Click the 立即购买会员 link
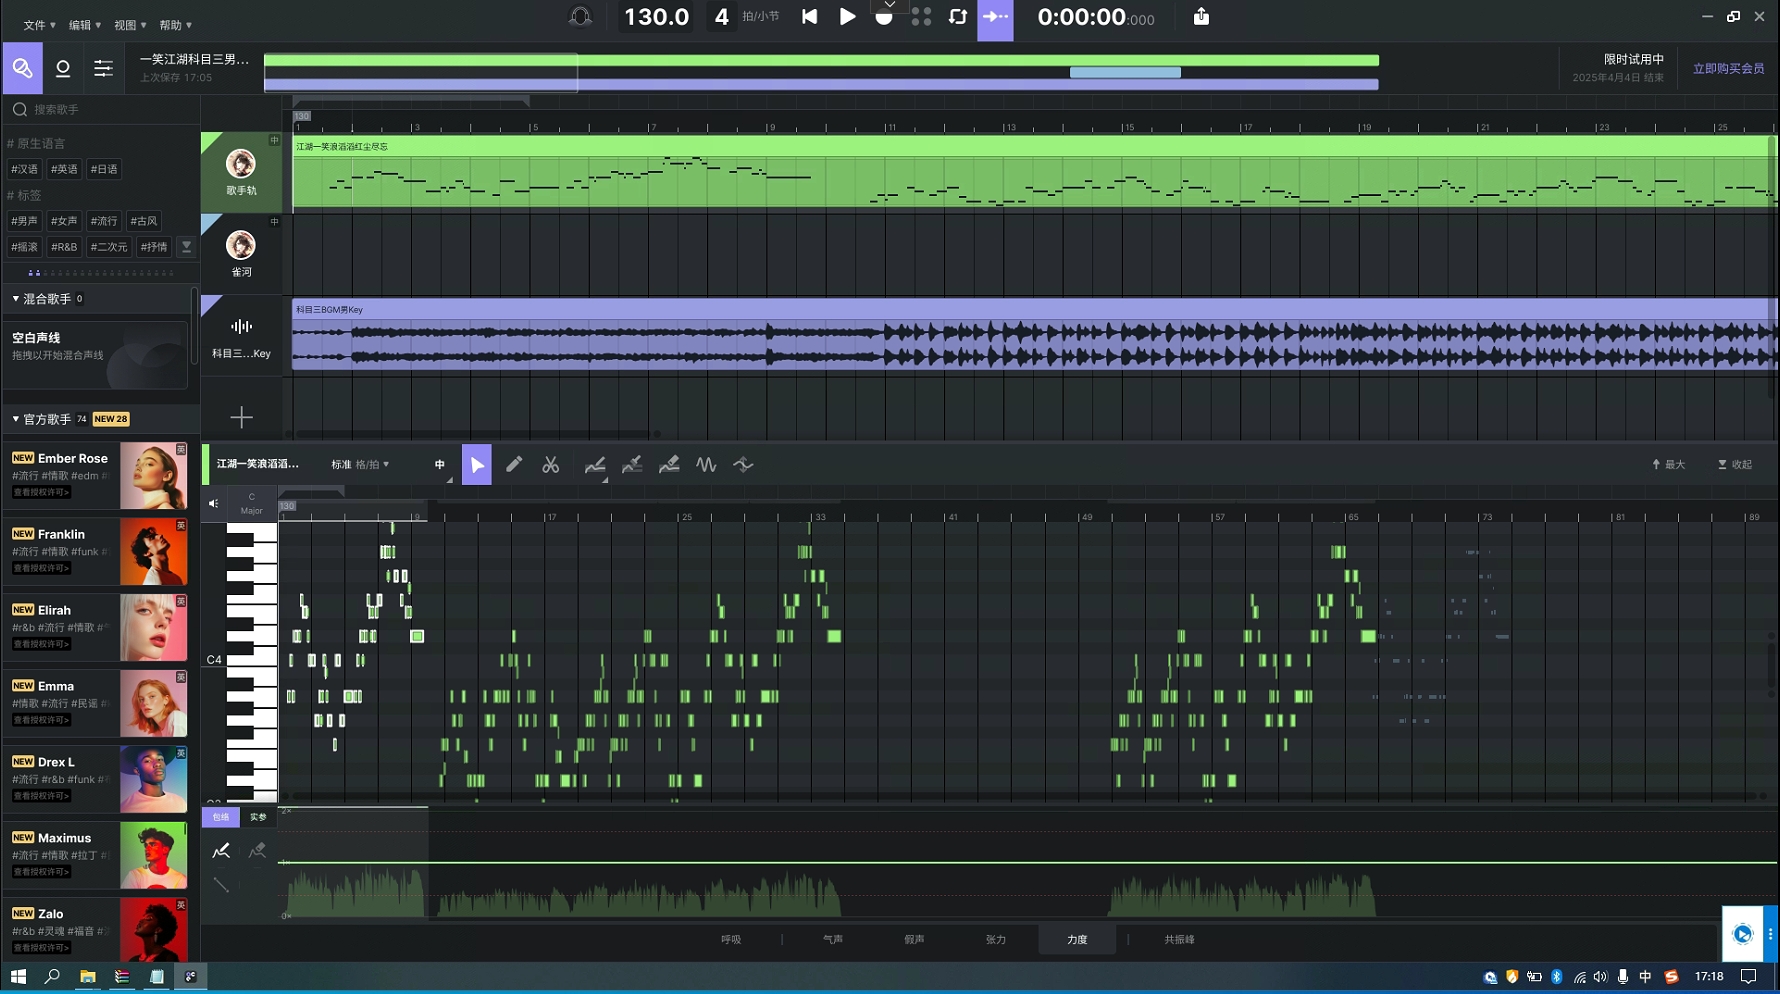 point(1727,69)
